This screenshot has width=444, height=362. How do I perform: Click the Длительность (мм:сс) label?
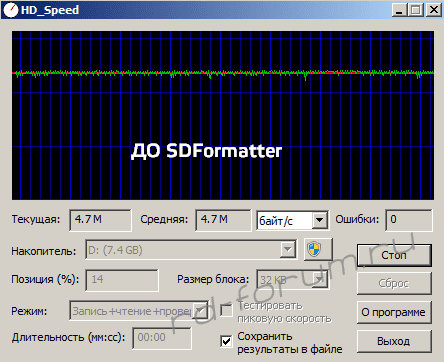tap(69, 337)
